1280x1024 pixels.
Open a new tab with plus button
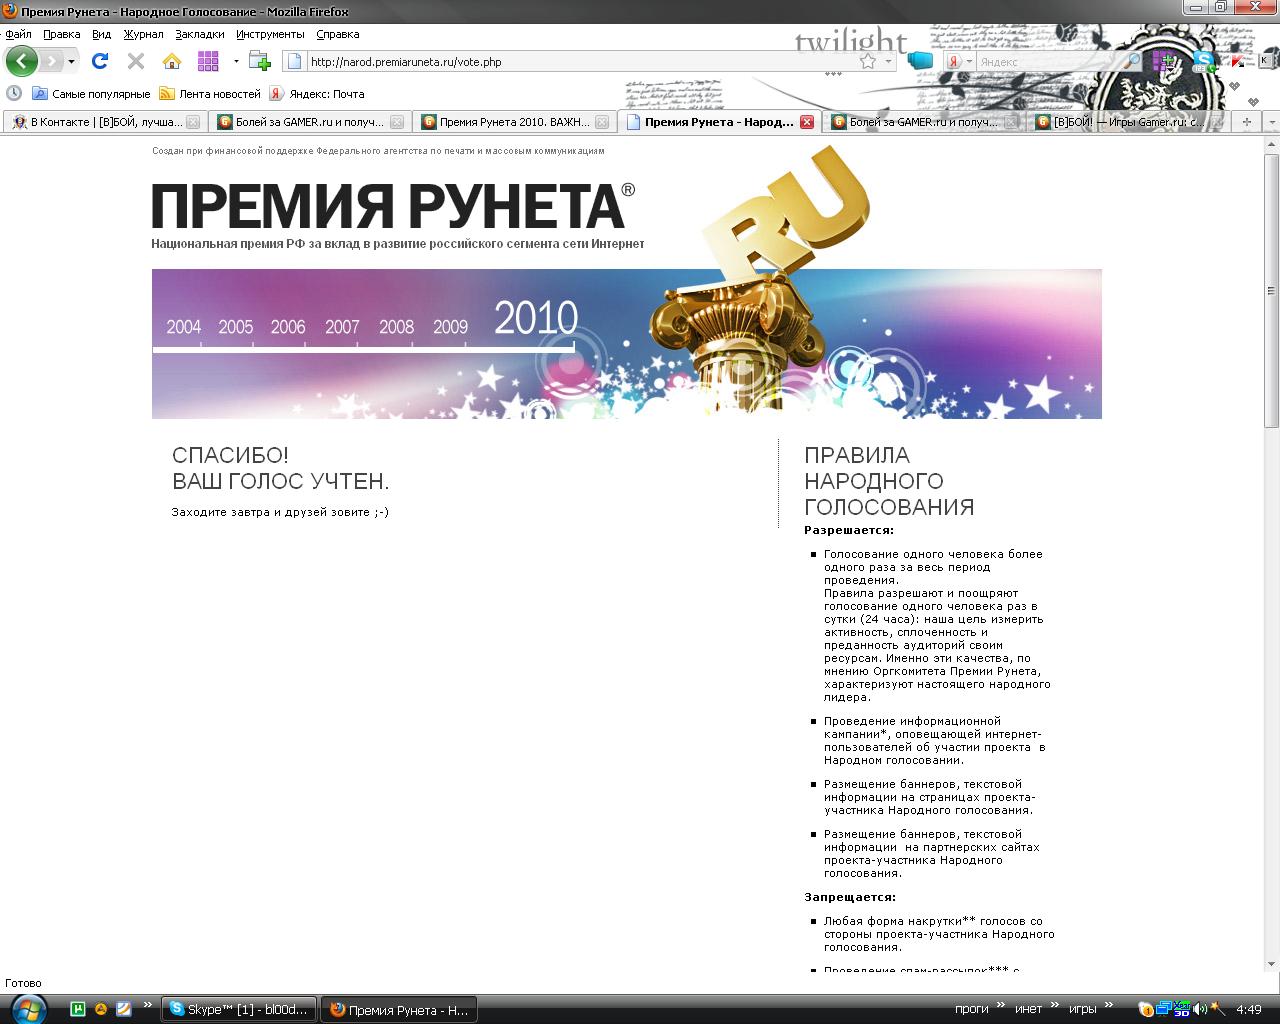pos(1246,122)
